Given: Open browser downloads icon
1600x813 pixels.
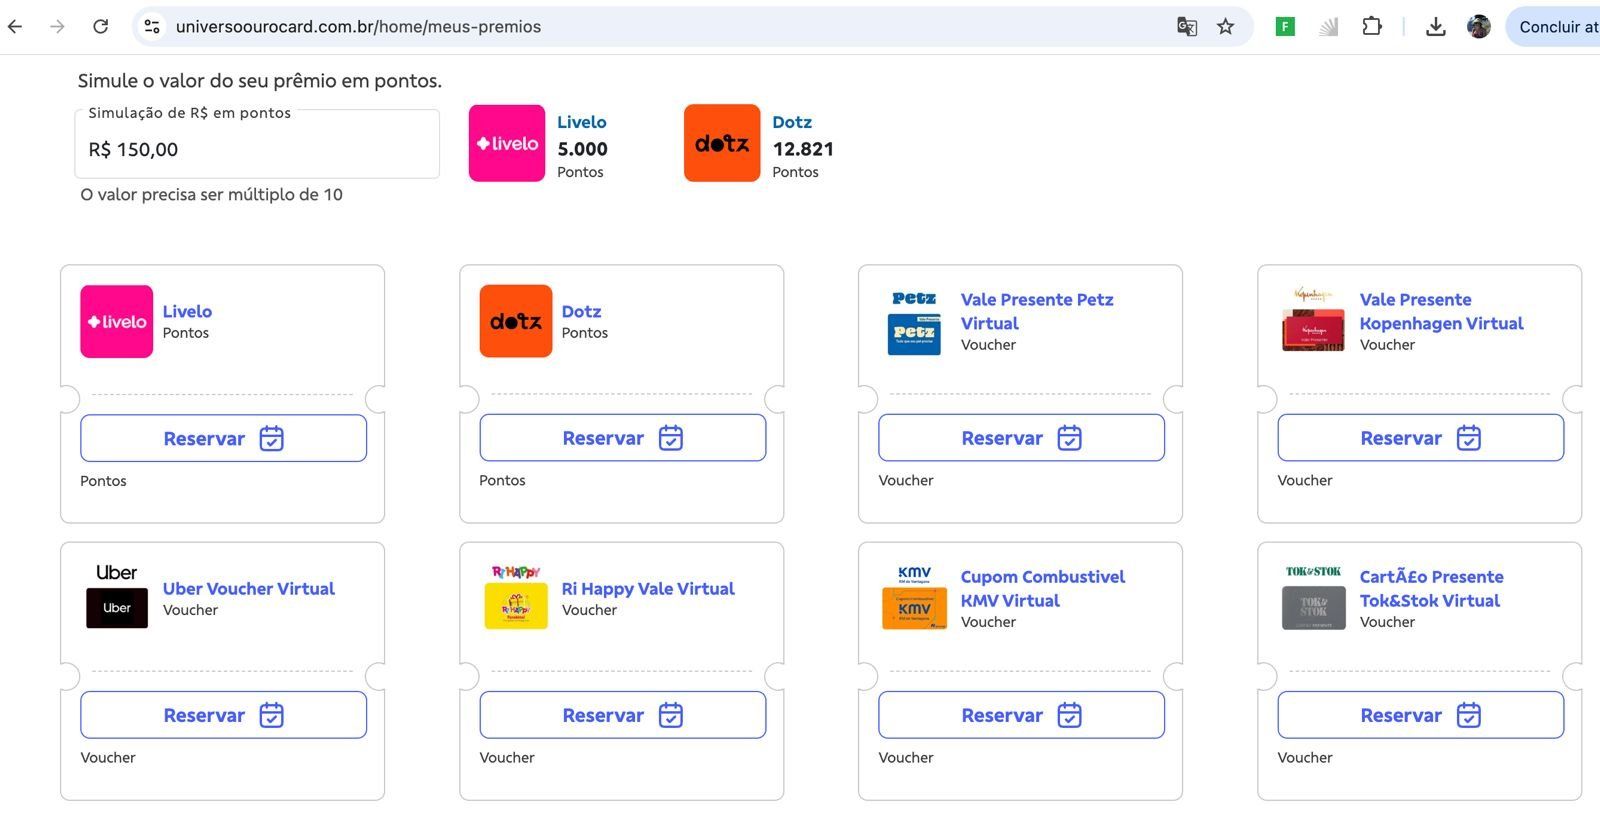Looking at the screenshot, I should [x=1435, y=27].
